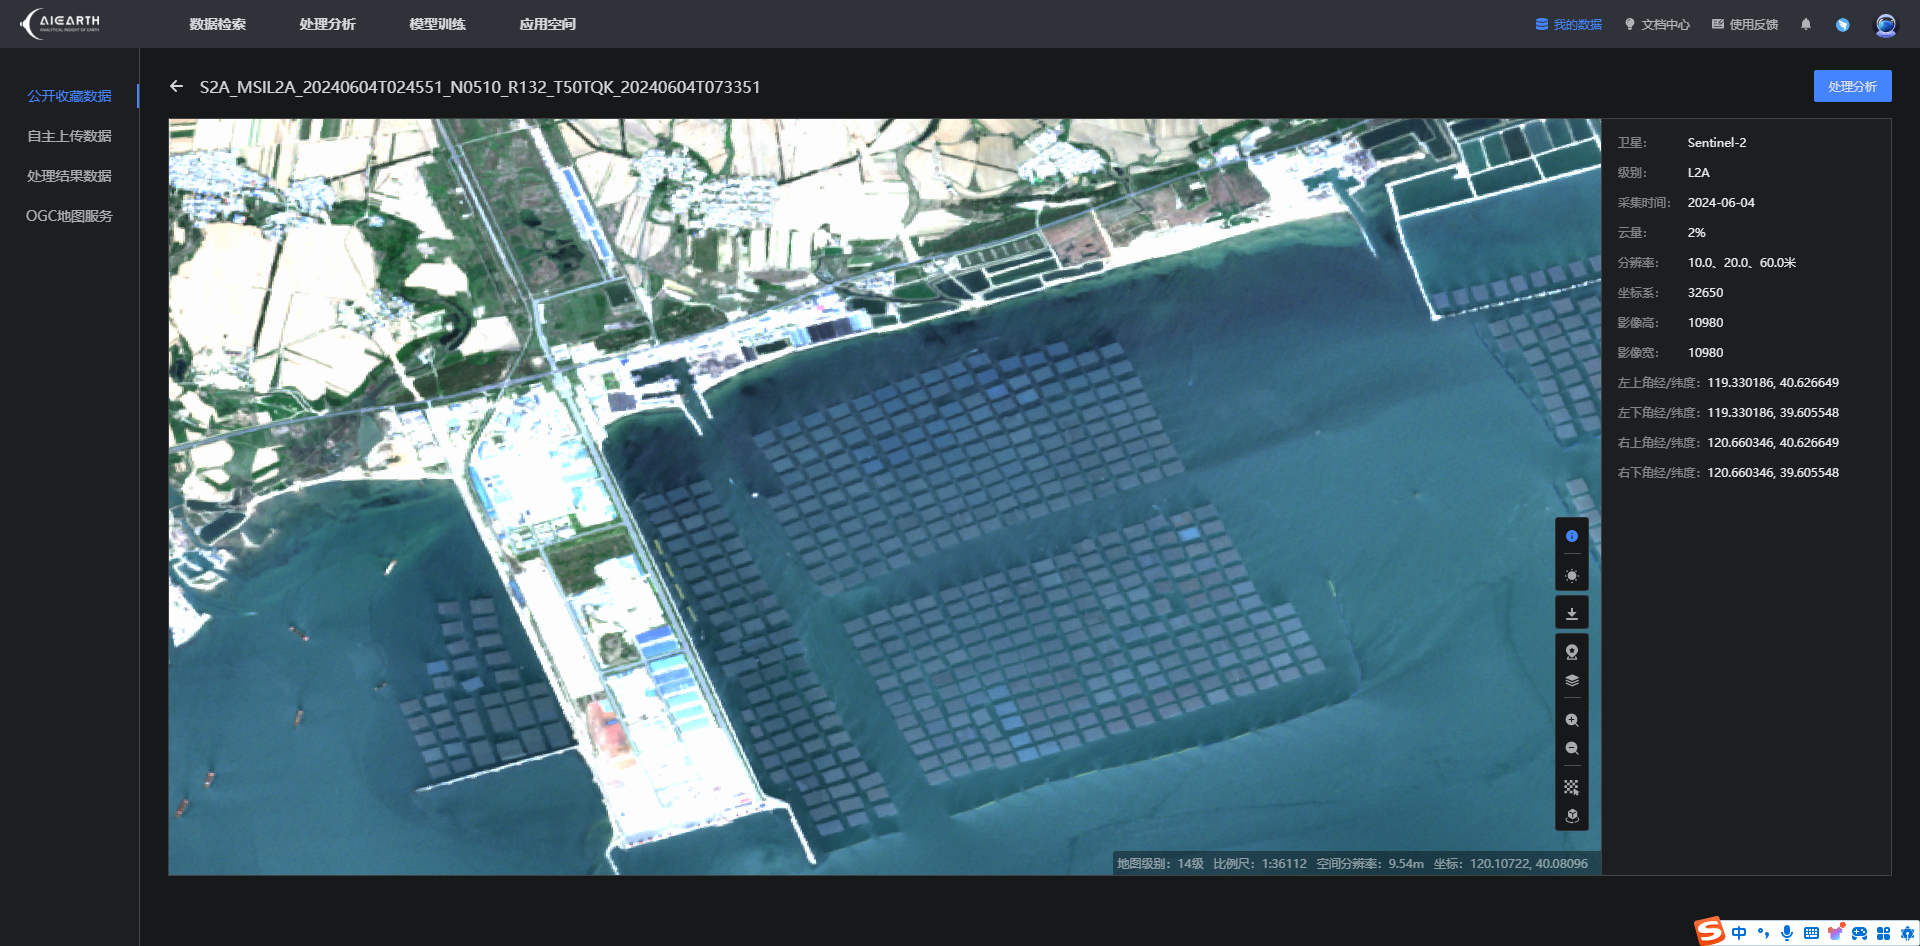Open the layers stack icon

tap(1572, 680)
